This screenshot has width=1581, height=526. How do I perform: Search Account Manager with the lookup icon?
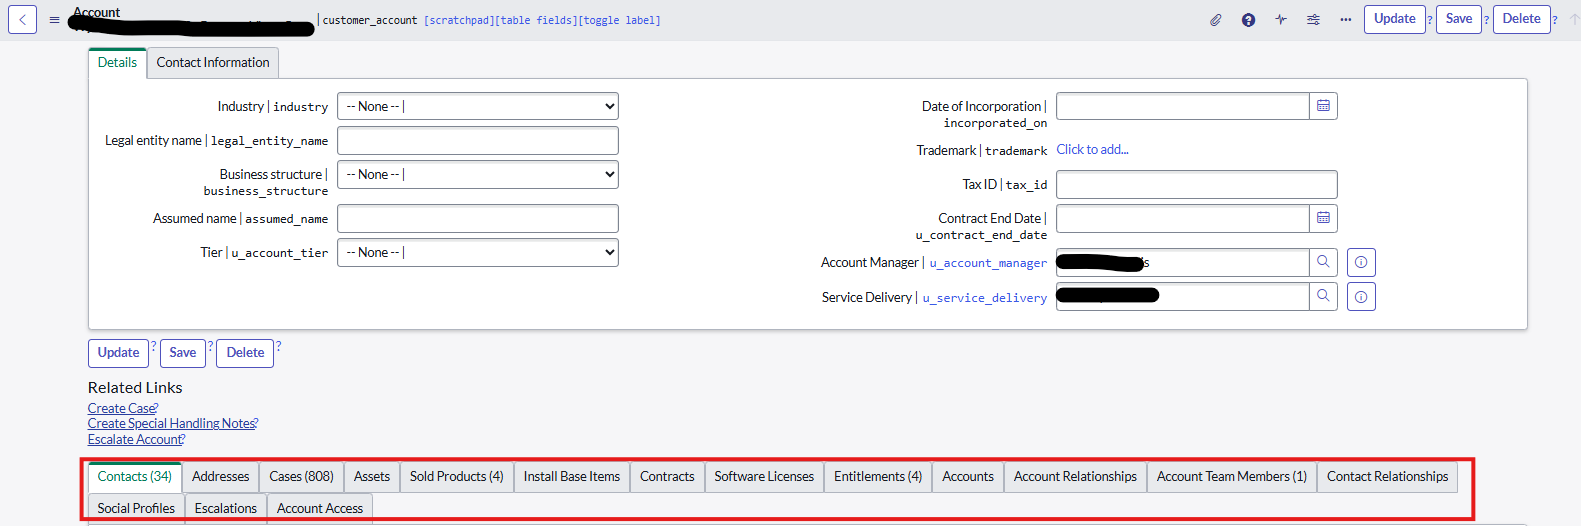click(x=1323, y=262)
